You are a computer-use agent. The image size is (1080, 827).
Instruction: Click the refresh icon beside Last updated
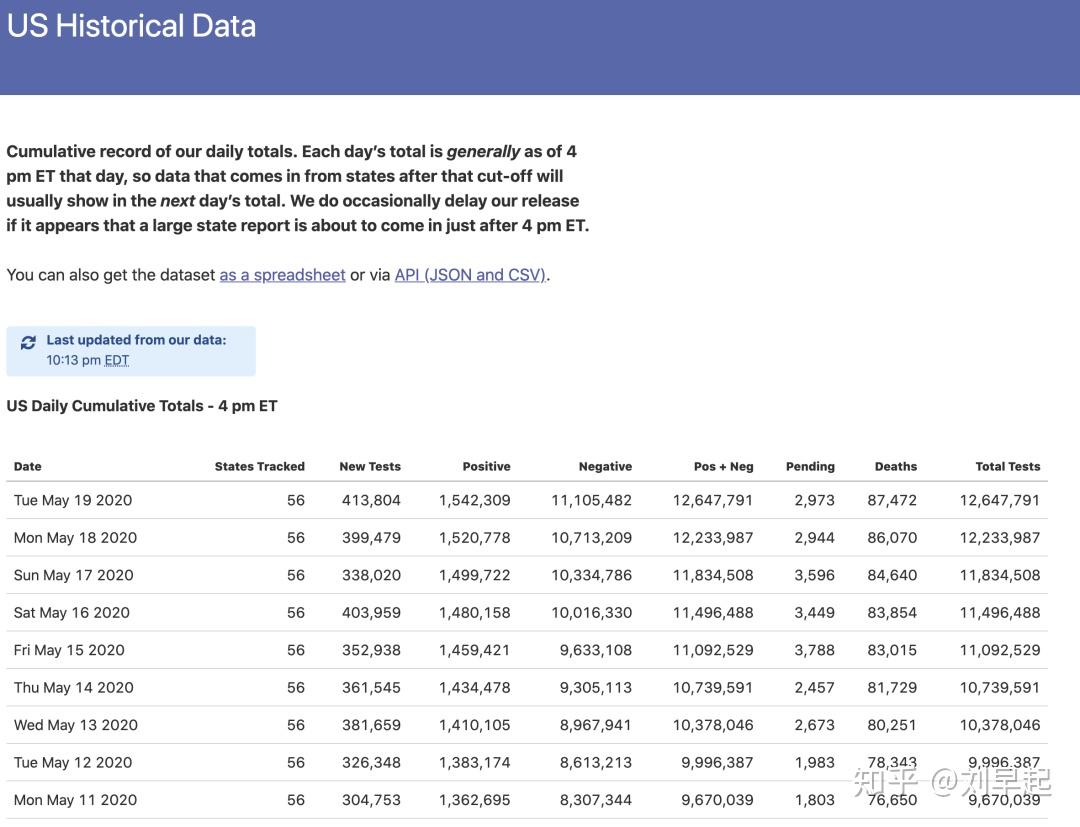(28, 342)
